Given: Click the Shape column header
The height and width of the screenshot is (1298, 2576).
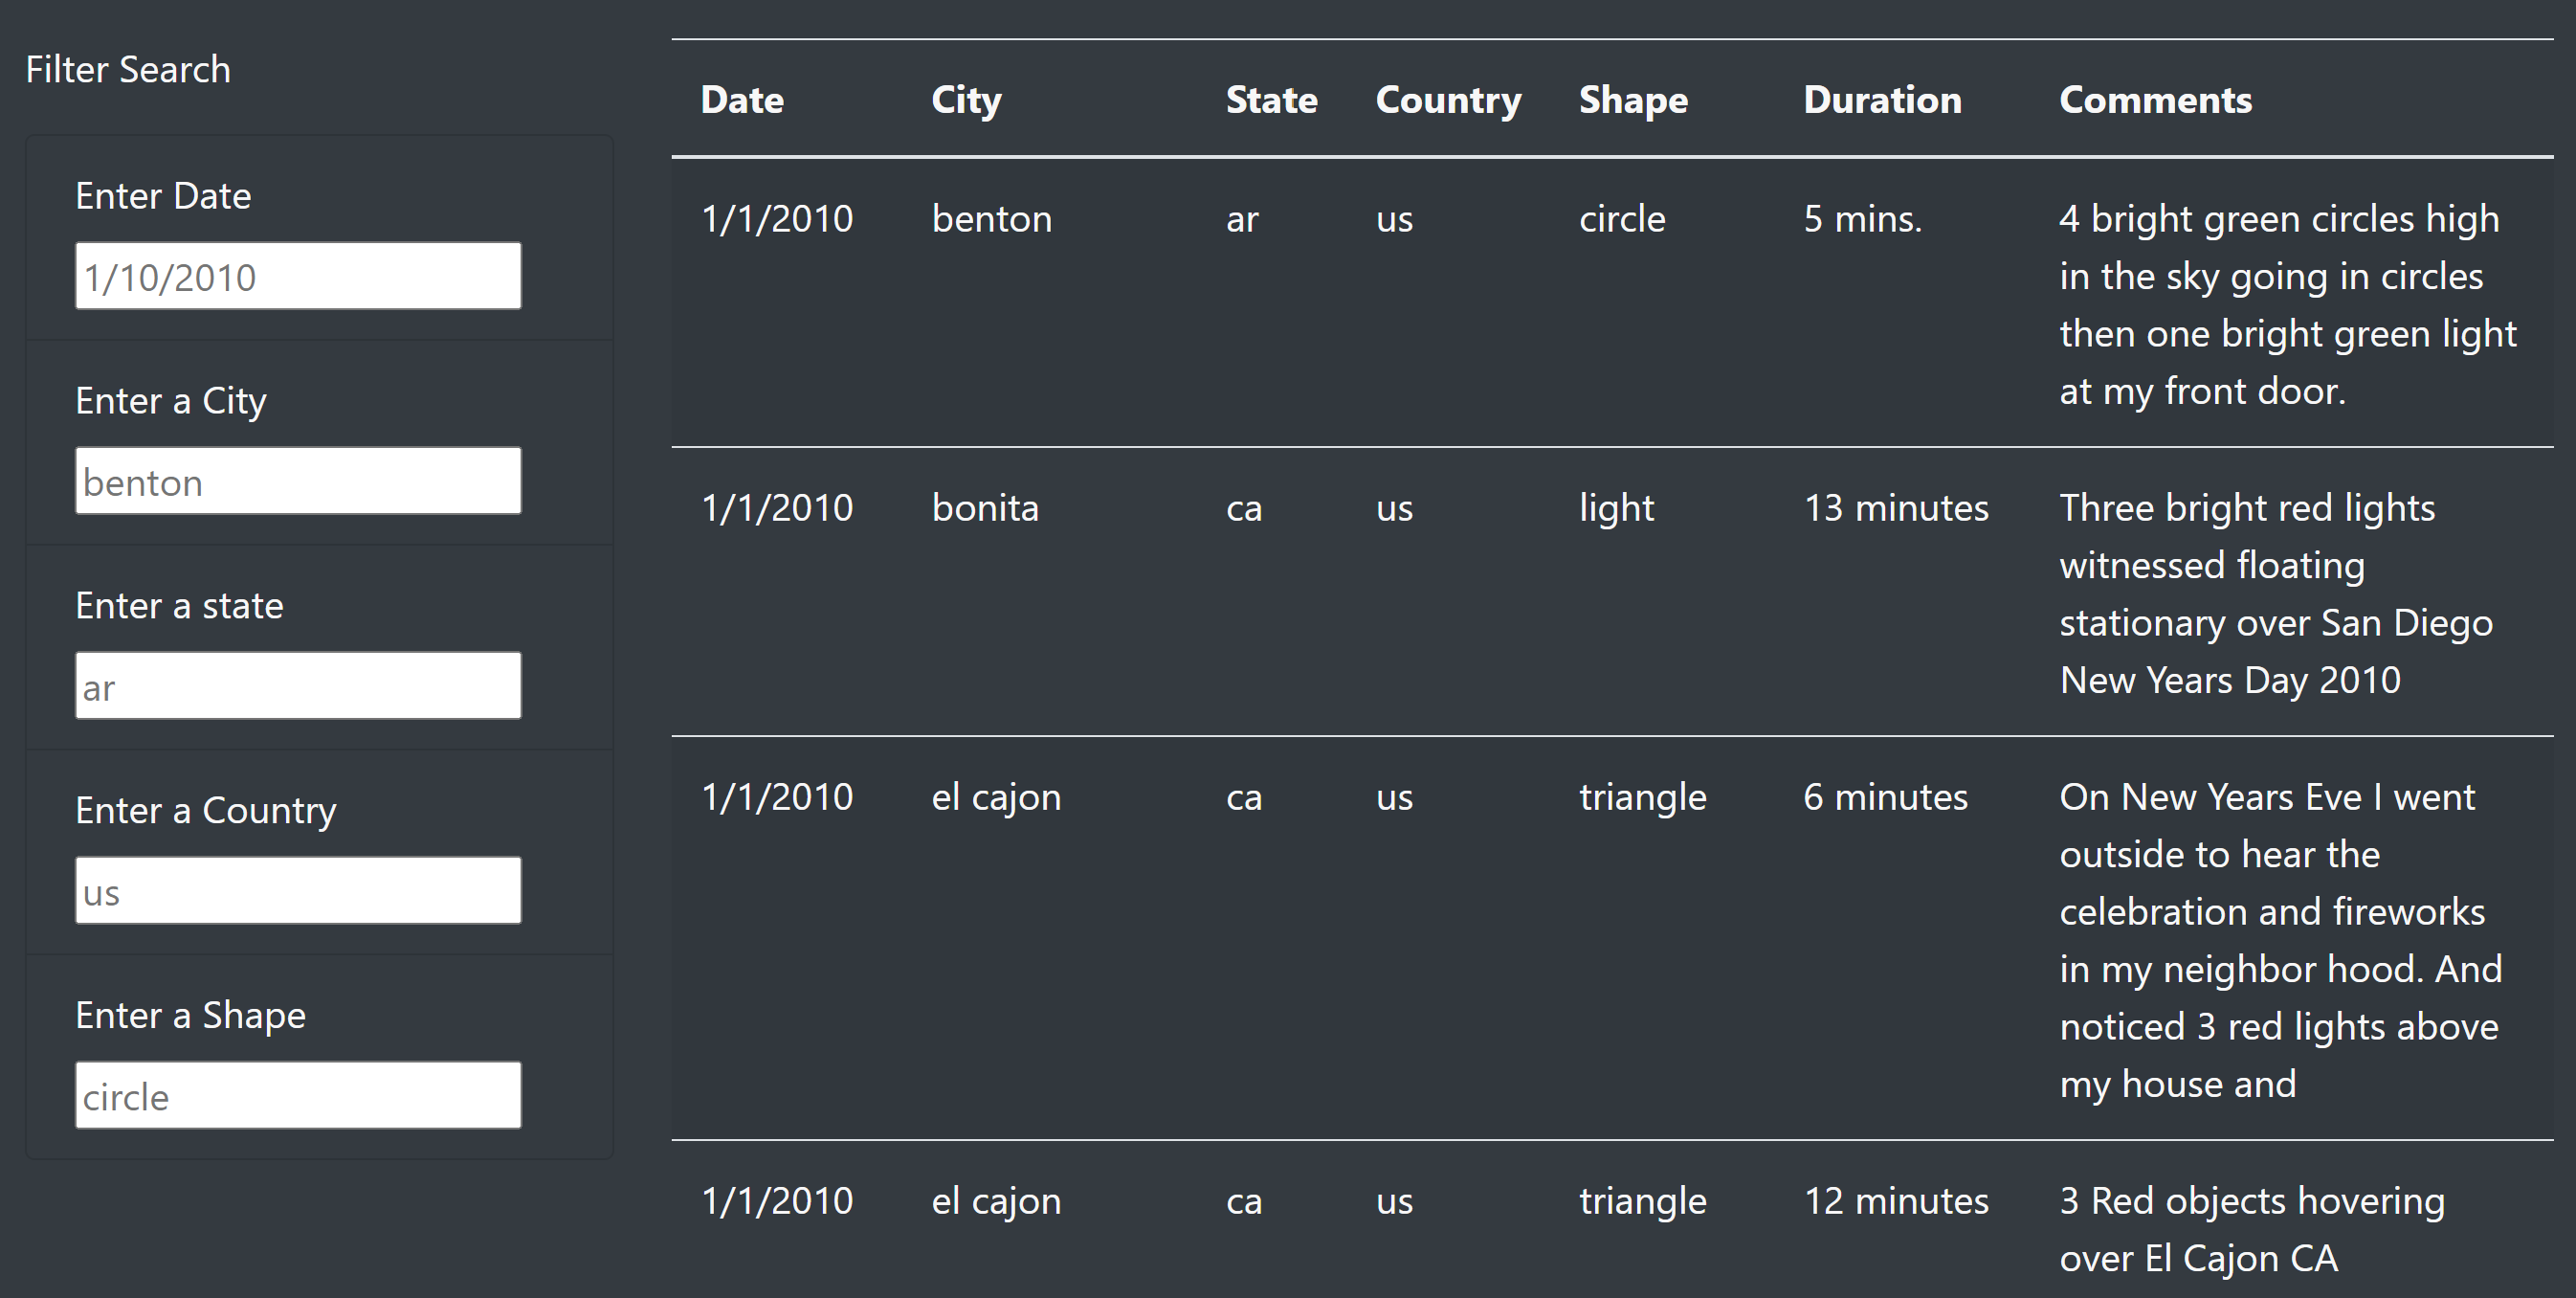Looking at the screenshot, I should tap(1632, 99).
